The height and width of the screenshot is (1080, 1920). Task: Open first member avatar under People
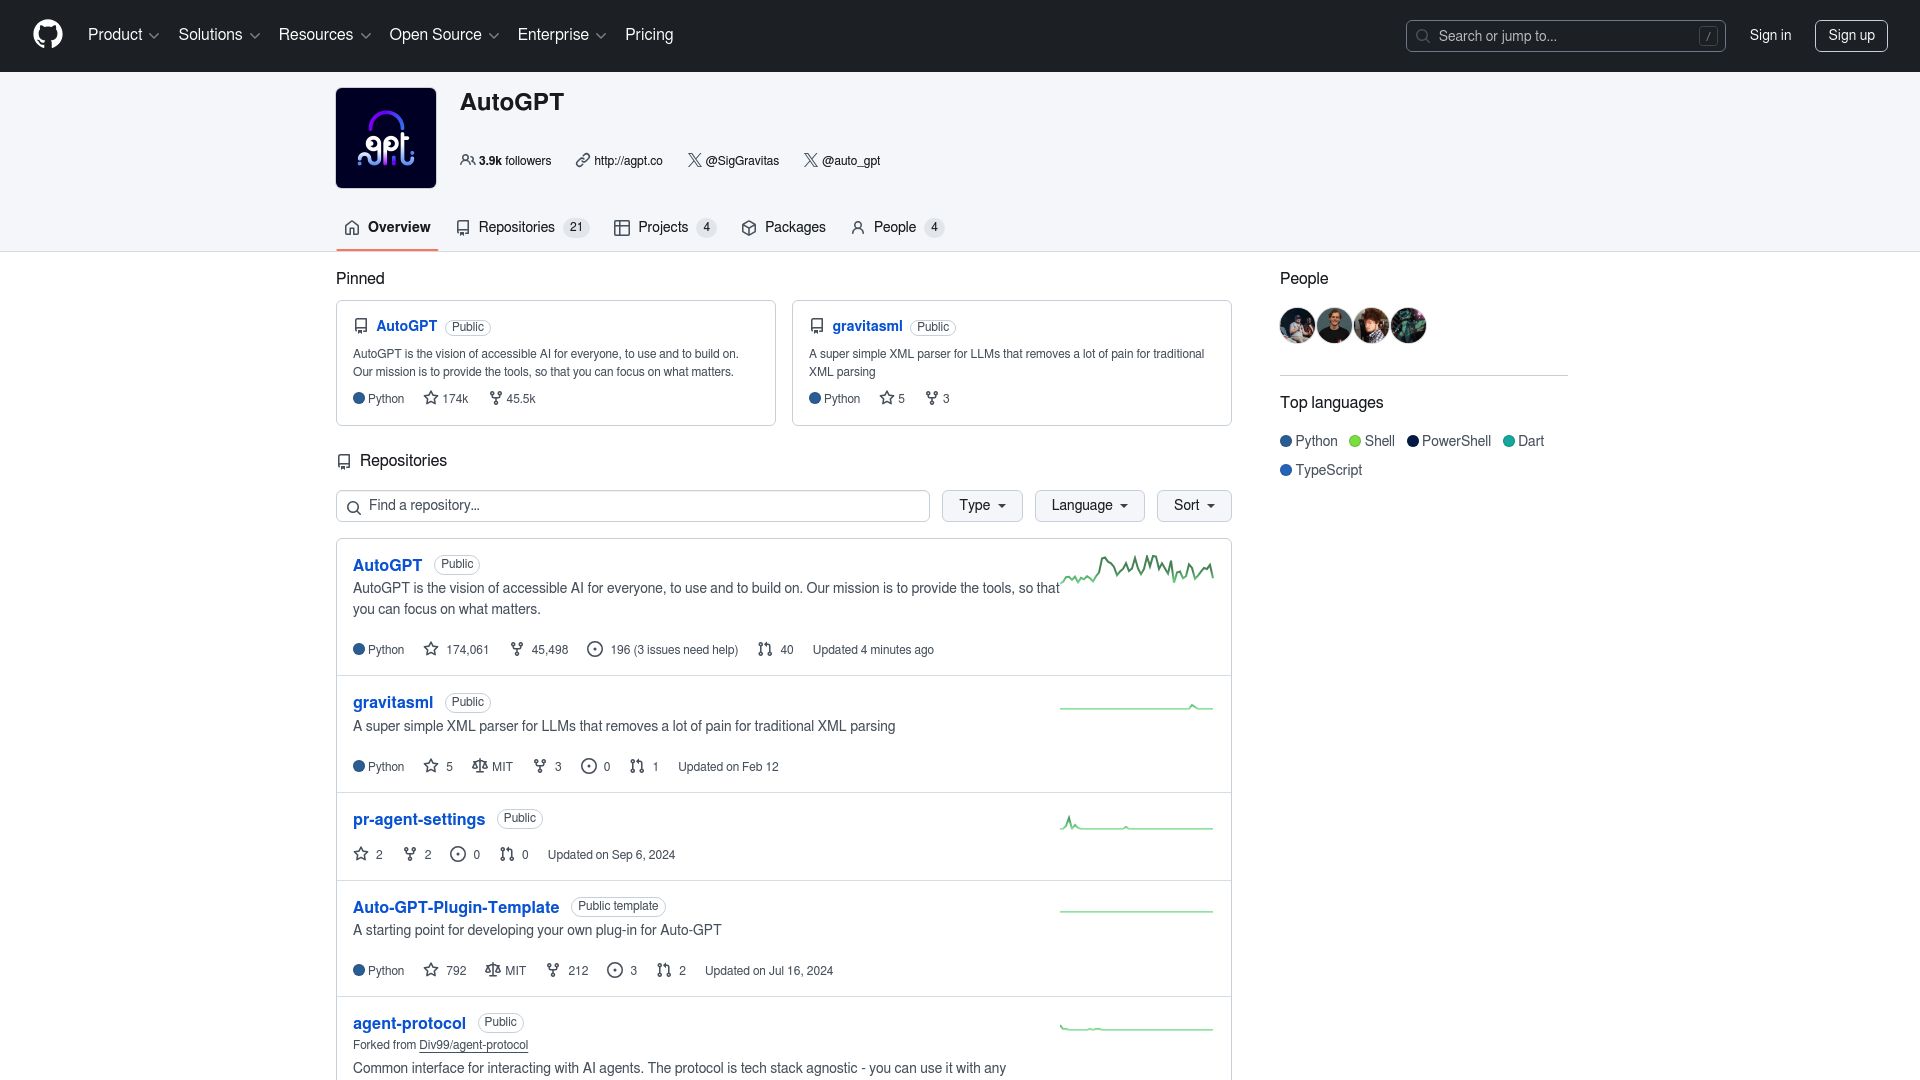coord(1297,326)
